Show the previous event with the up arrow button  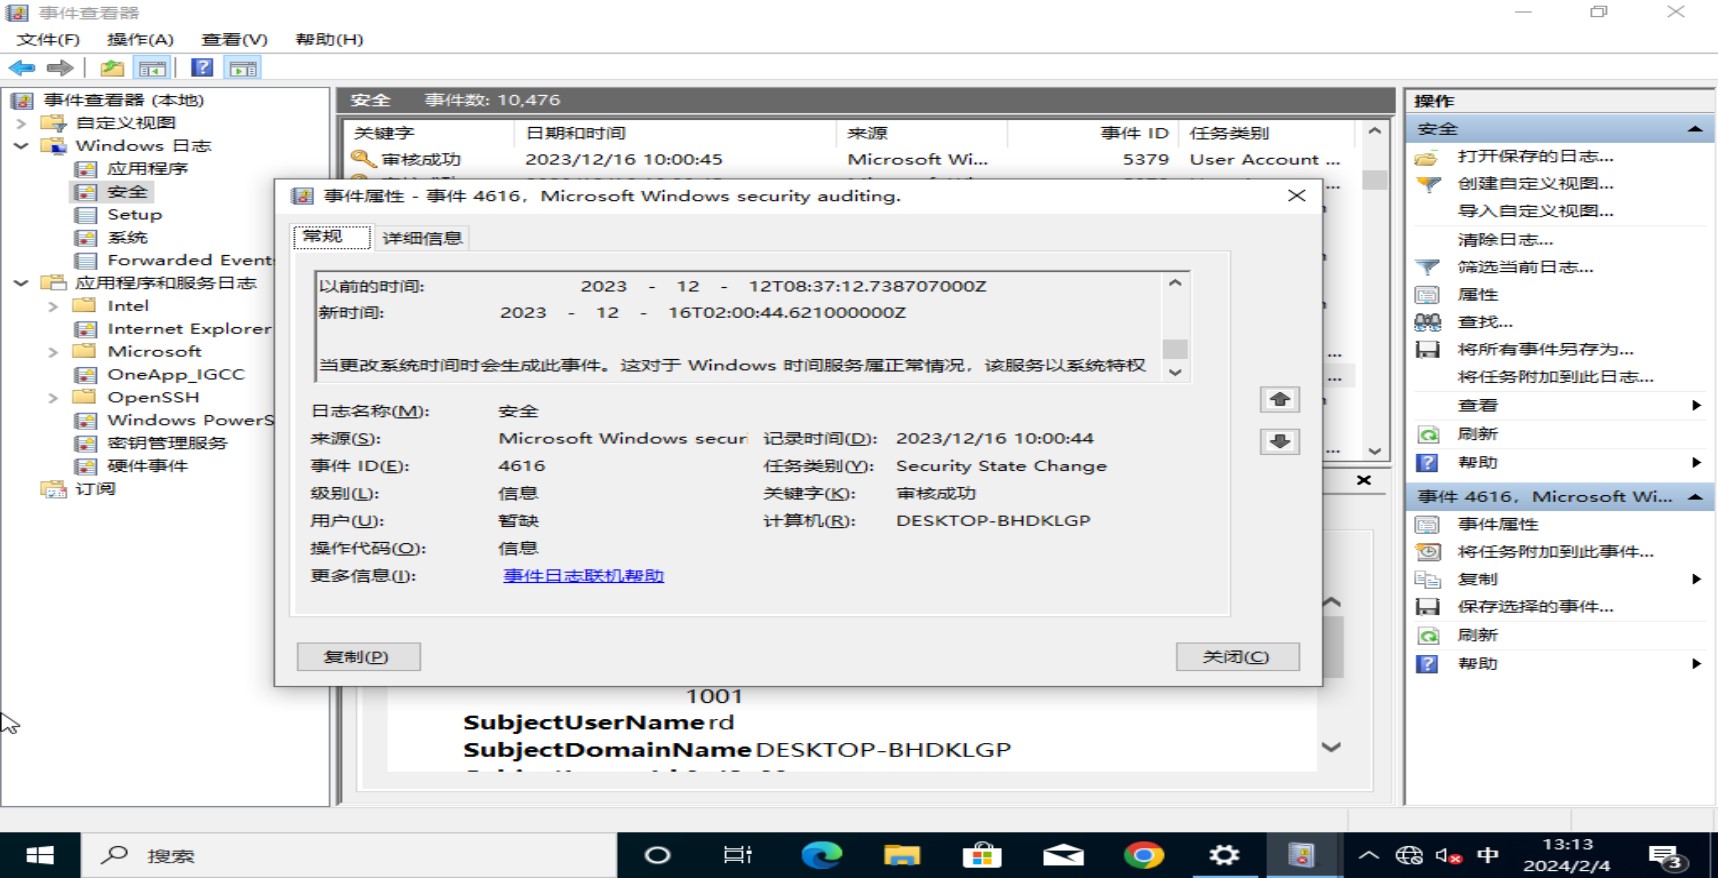[x=1280, y=399]
